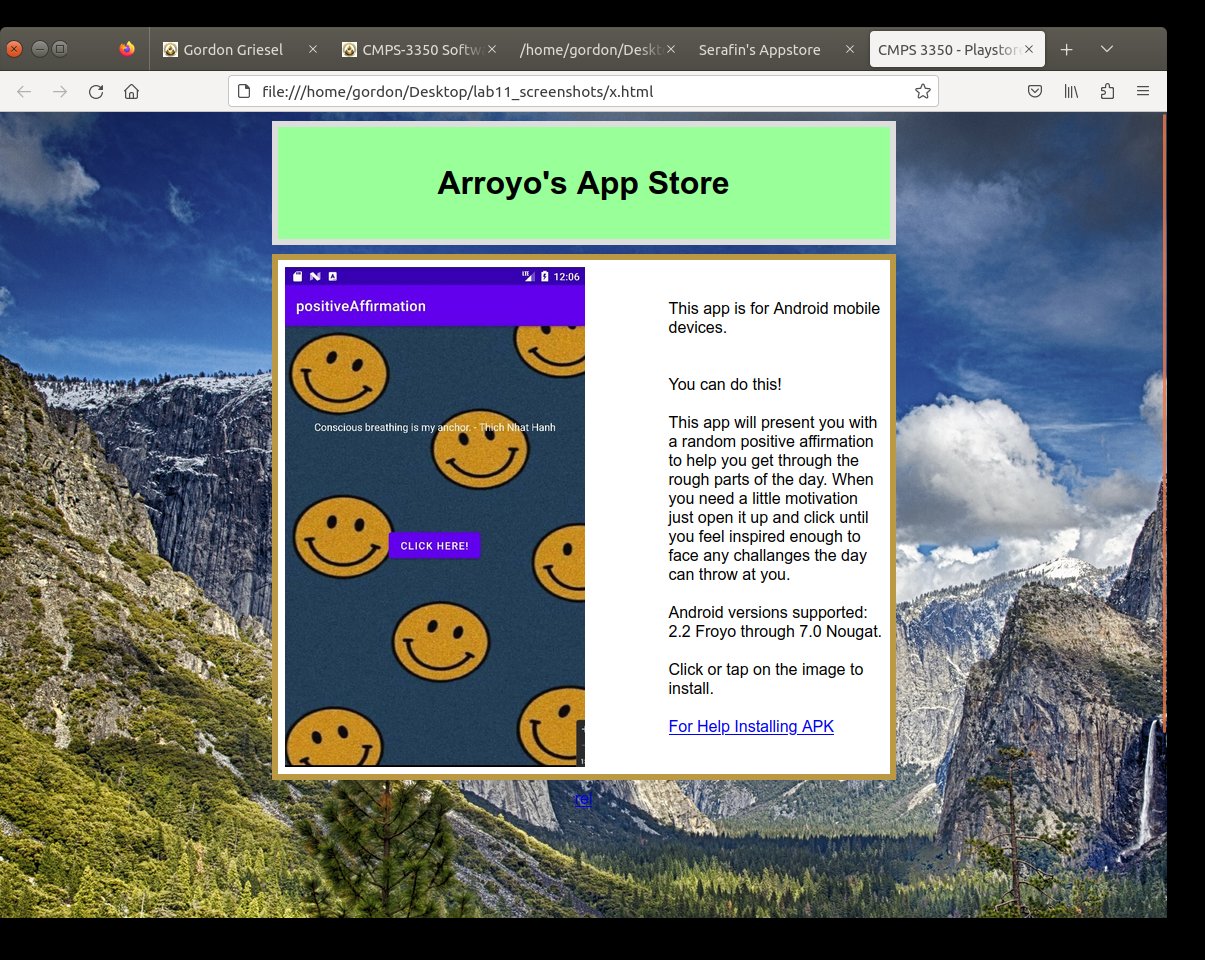Reload the current page
This screenshot has width=1205, height=960.
coord(96,92)
